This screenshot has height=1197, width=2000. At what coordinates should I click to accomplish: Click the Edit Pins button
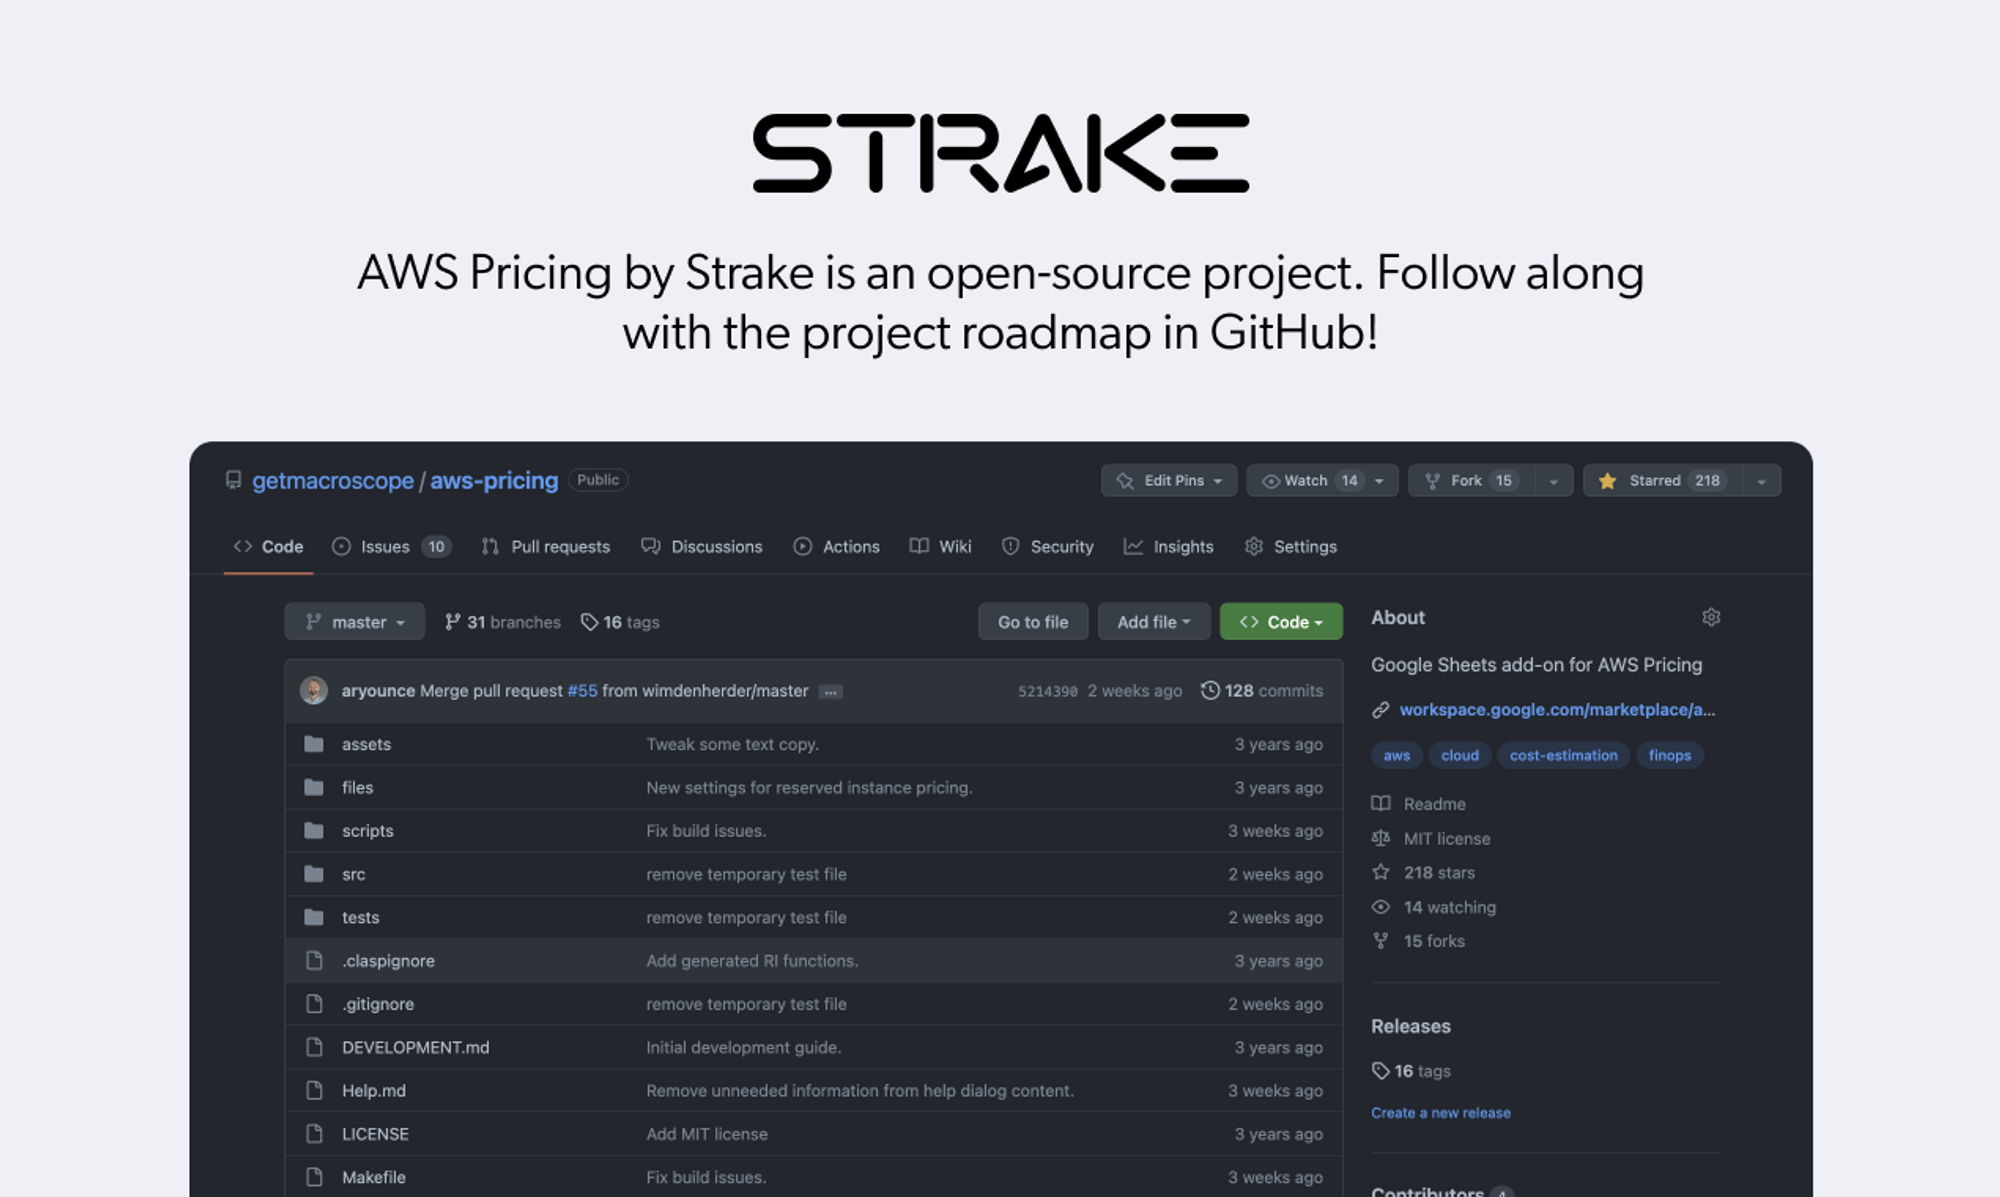tap(1169, 481)
